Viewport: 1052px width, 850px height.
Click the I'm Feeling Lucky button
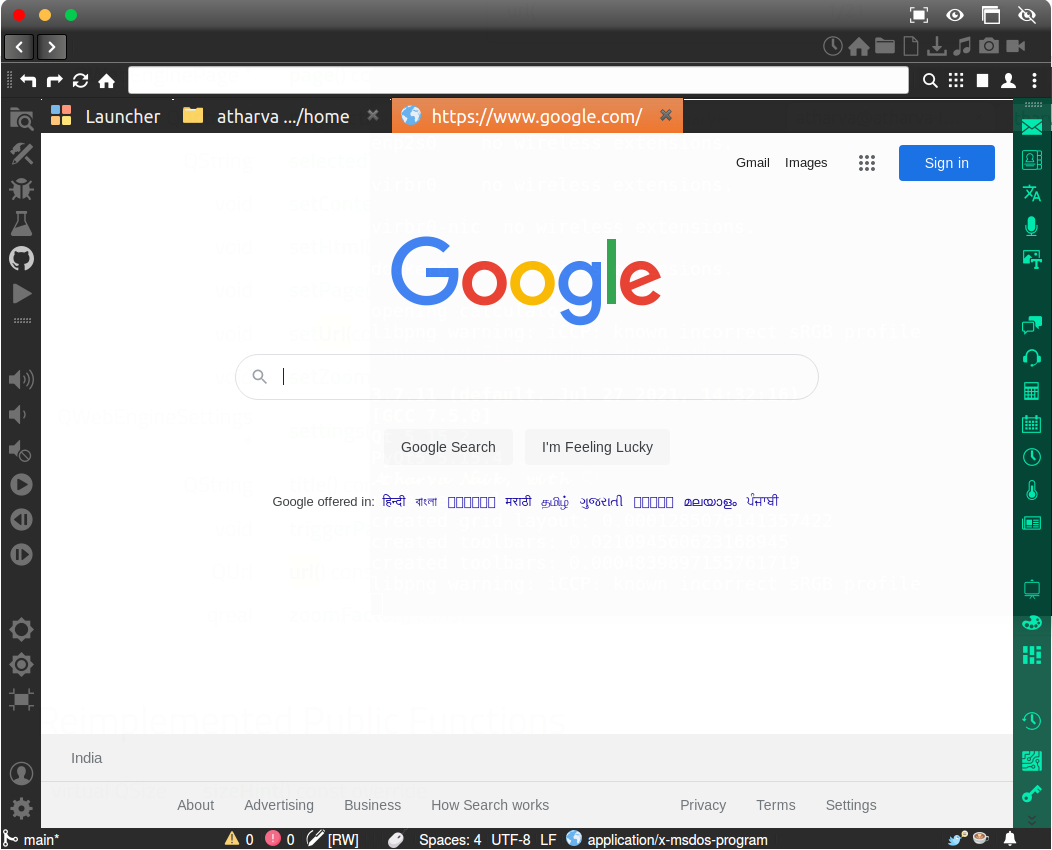coord(597,447)
